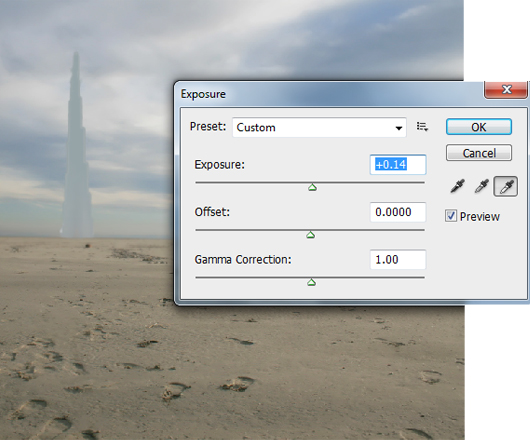The image size is (530, 440).
Task: Confirm with the OK button
Action: click(479, 127)
